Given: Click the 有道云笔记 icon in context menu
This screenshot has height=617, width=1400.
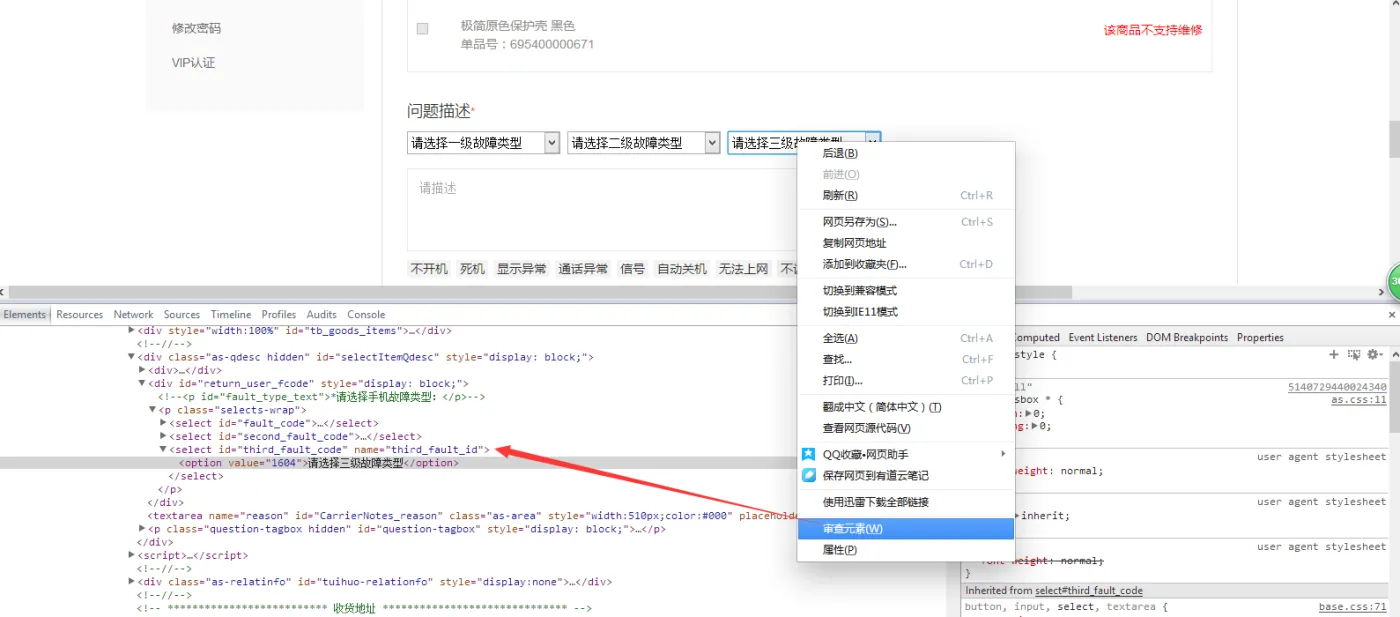Looking at the screenshot, I should [x=809, y=475].
